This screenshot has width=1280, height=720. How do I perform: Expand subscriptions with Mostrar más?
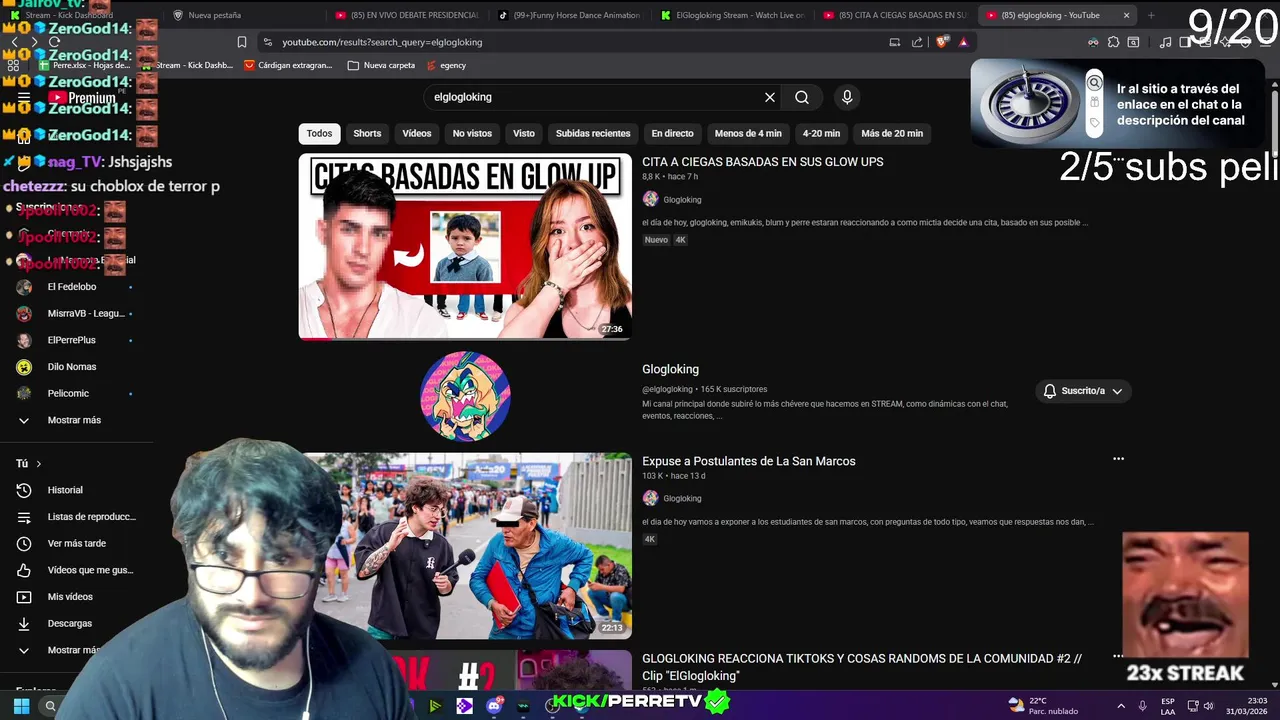click(74, 420)
